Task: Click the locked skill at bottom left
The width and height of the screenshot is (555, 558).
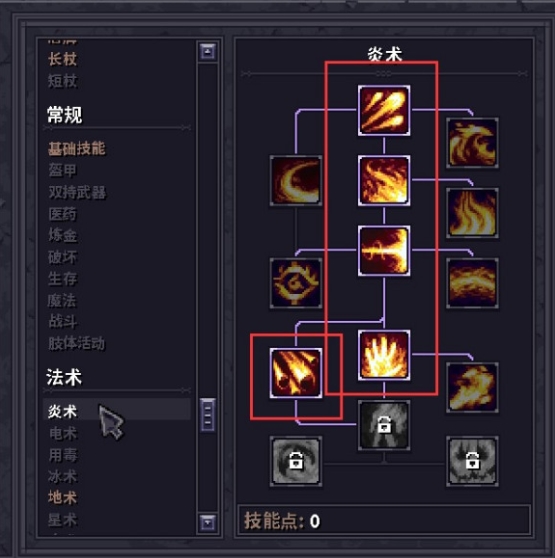Action: coord(296,461)
